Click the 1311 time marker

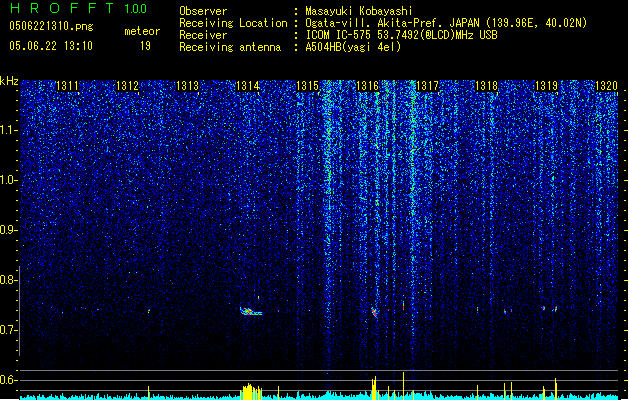67,86
